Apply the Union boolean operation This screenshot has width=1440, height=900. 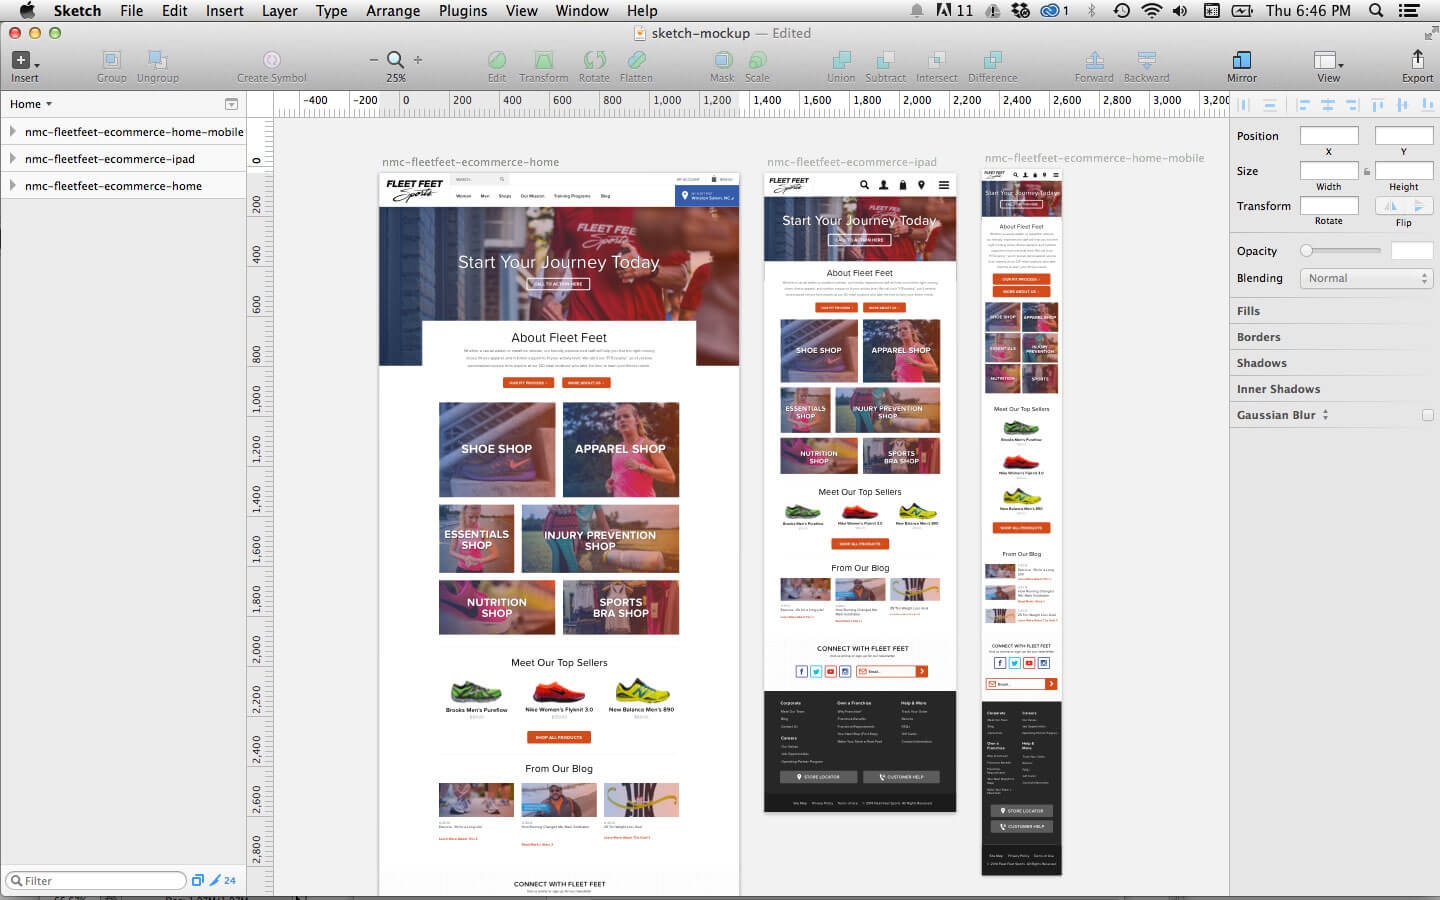[x=840, y=60]
